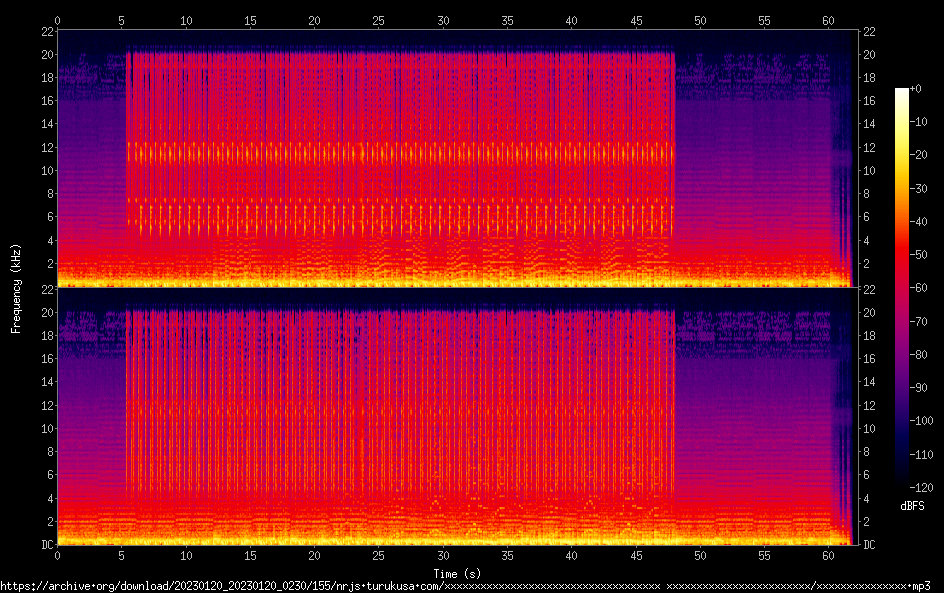The width and height of the screenshot is (944, 593).
Task: Click the DC label at bottom left
Action: (x=46, y=544)
